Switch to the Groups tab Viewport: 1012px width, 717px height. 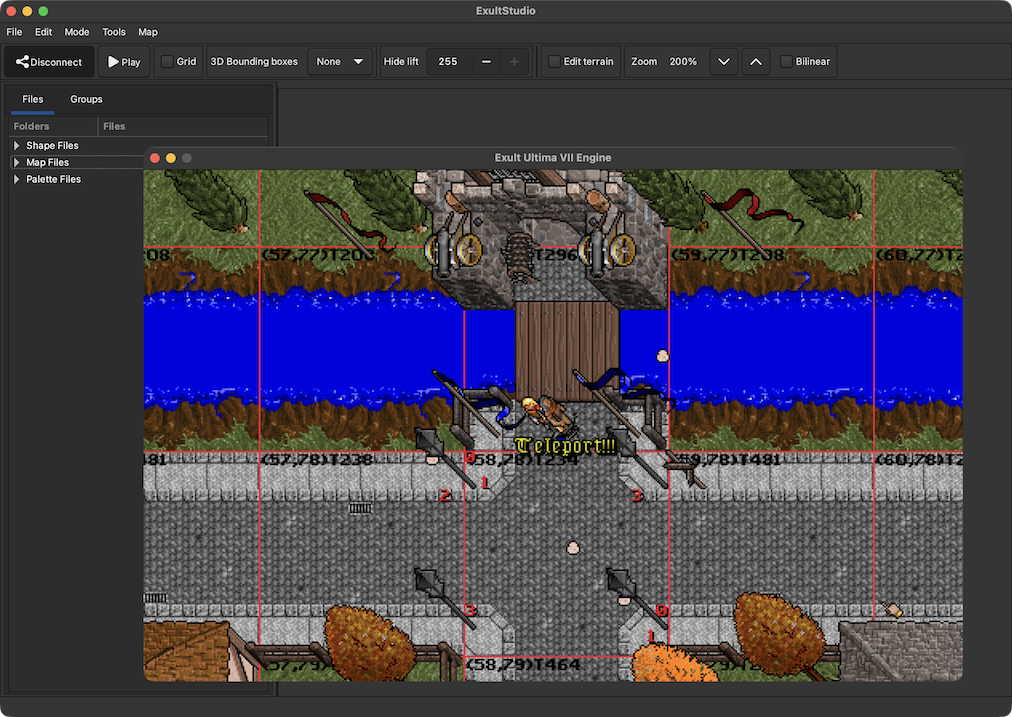point(86,99)
